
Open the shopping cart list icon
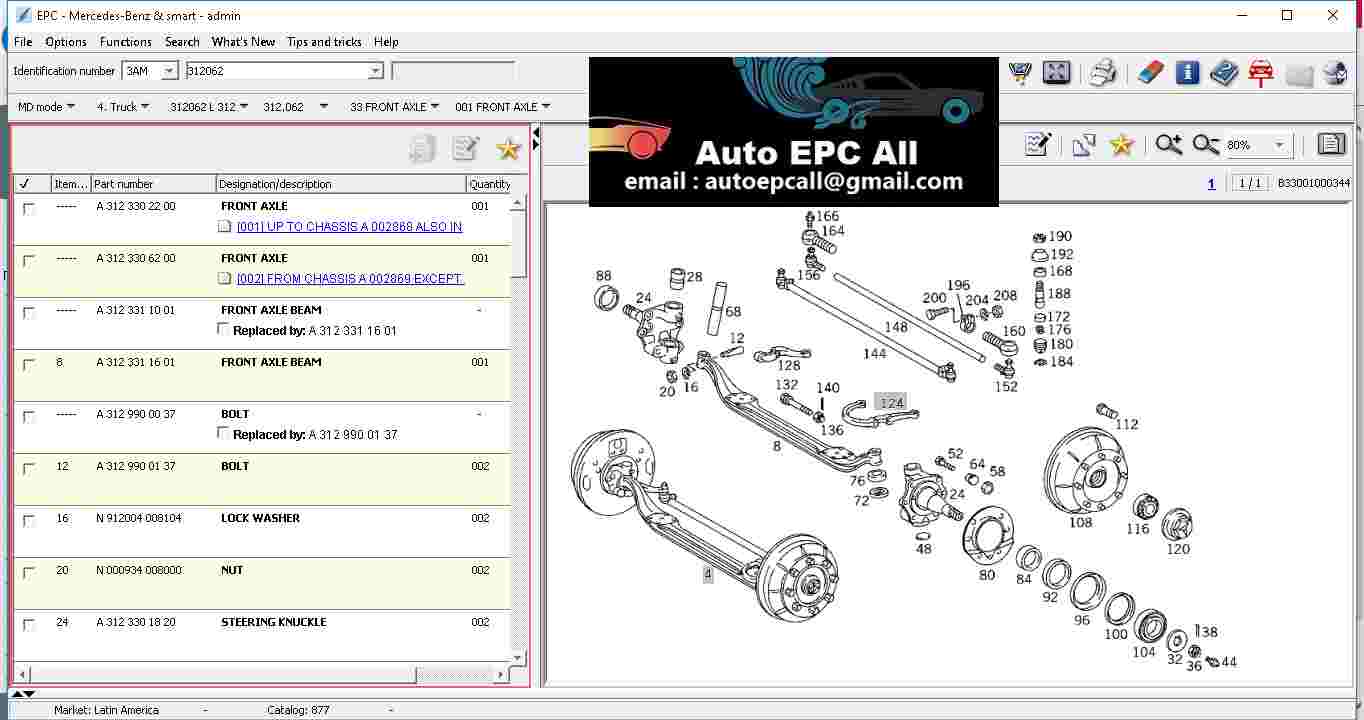[x=1020, y=73]
